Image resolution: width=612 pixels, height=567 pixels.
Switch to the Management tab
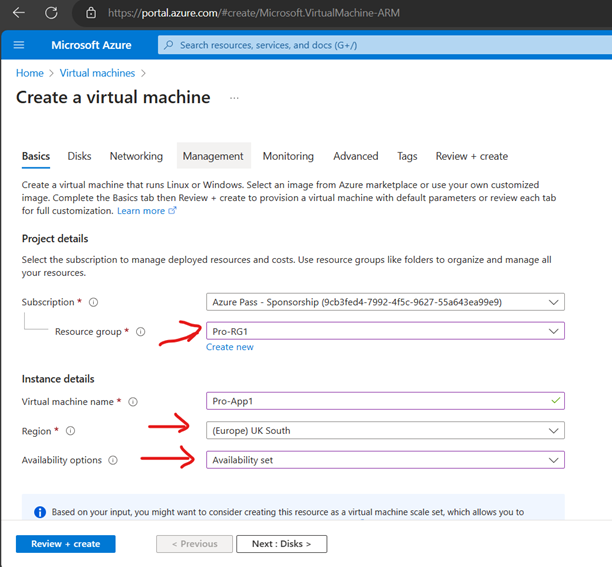[213, 156]
